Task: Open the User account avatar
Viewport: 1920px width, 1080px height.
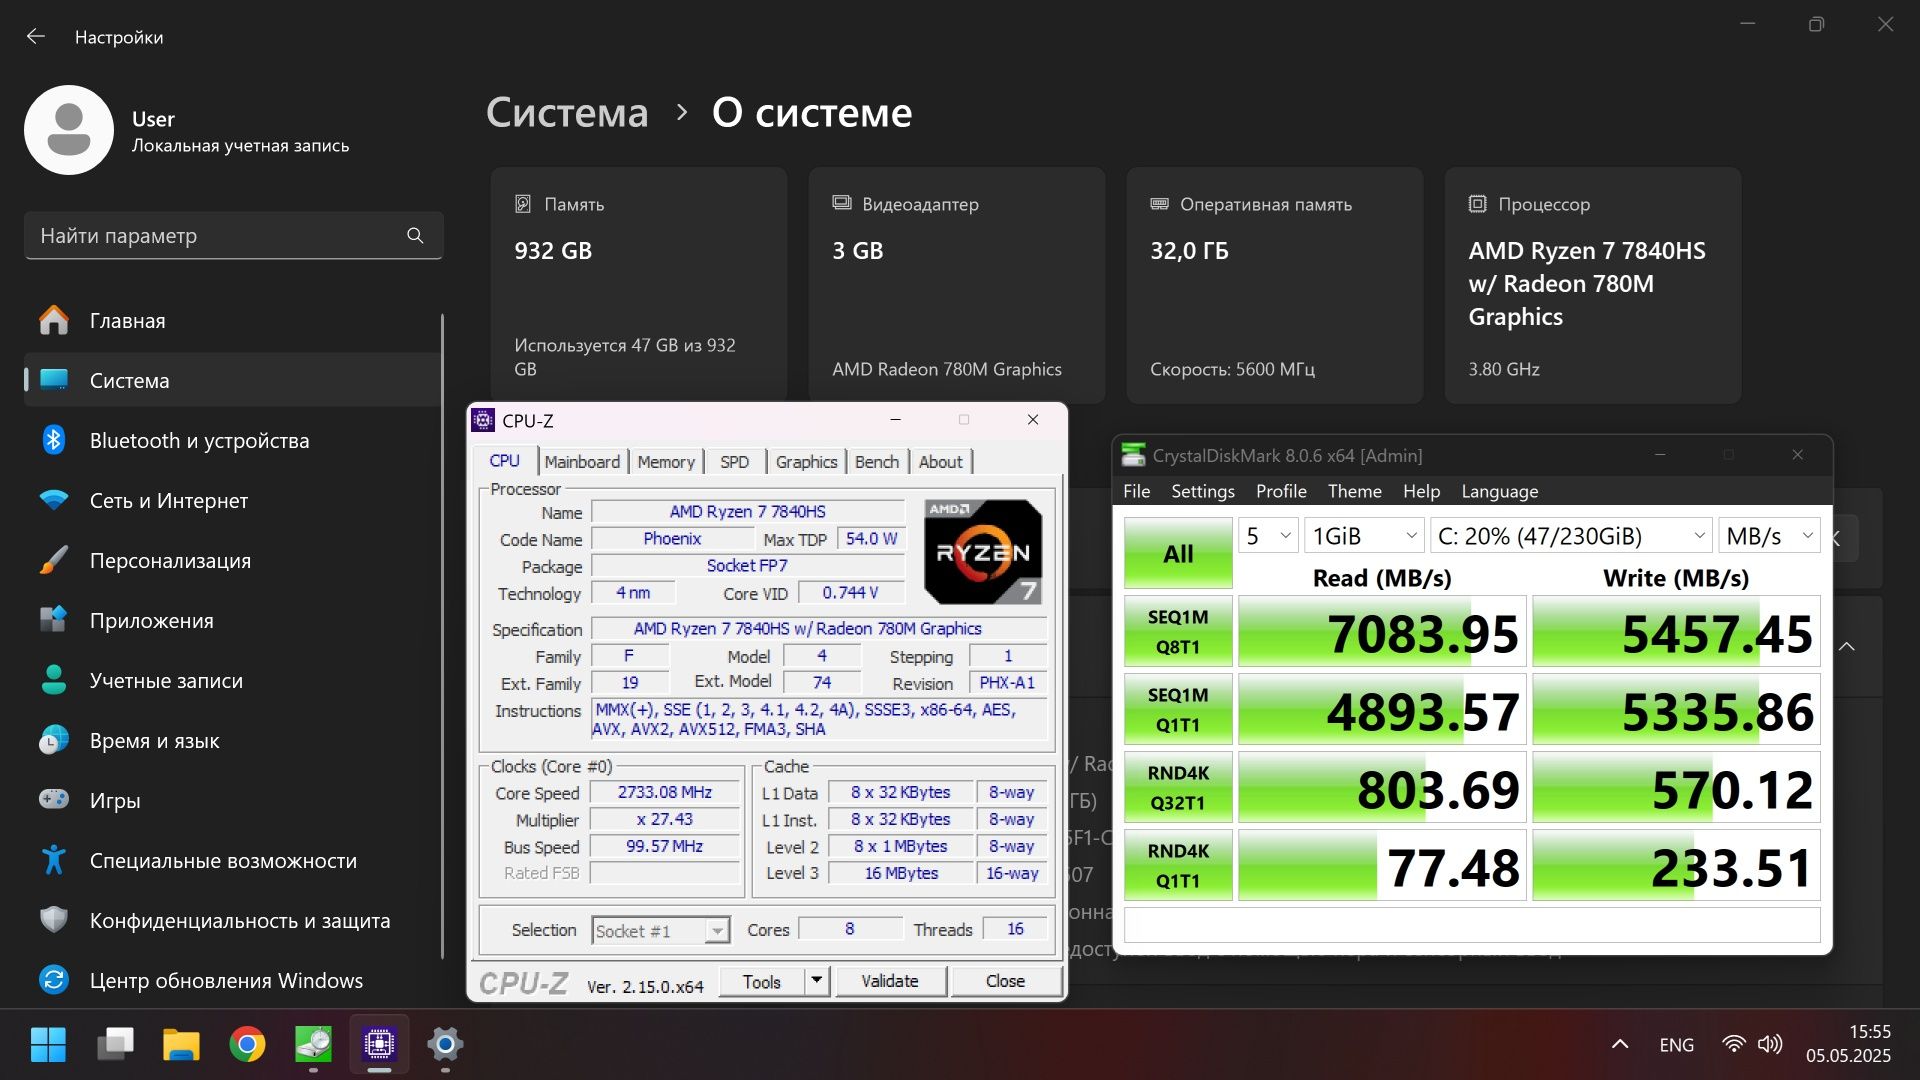Action: pyautogui.click(x=69, y=130)
